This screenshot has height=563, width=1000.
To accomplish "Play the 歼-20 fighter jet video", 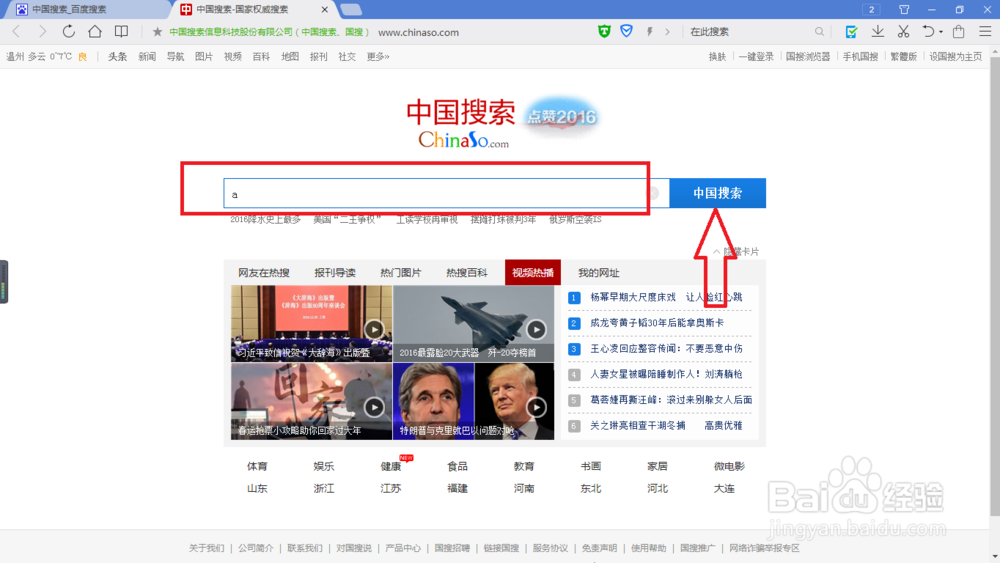I will click(536, 329).
